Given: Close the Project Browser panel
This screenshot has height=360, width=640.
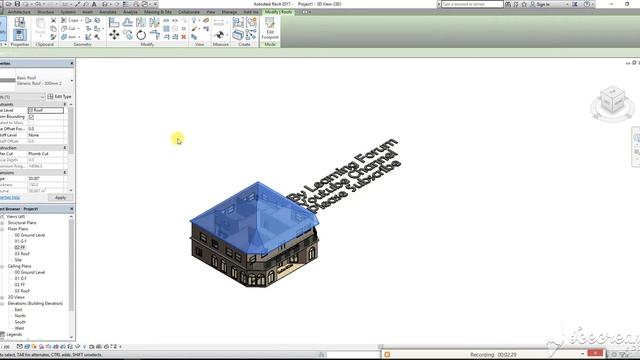Looking at the screenshot, I should pos(72,209).
